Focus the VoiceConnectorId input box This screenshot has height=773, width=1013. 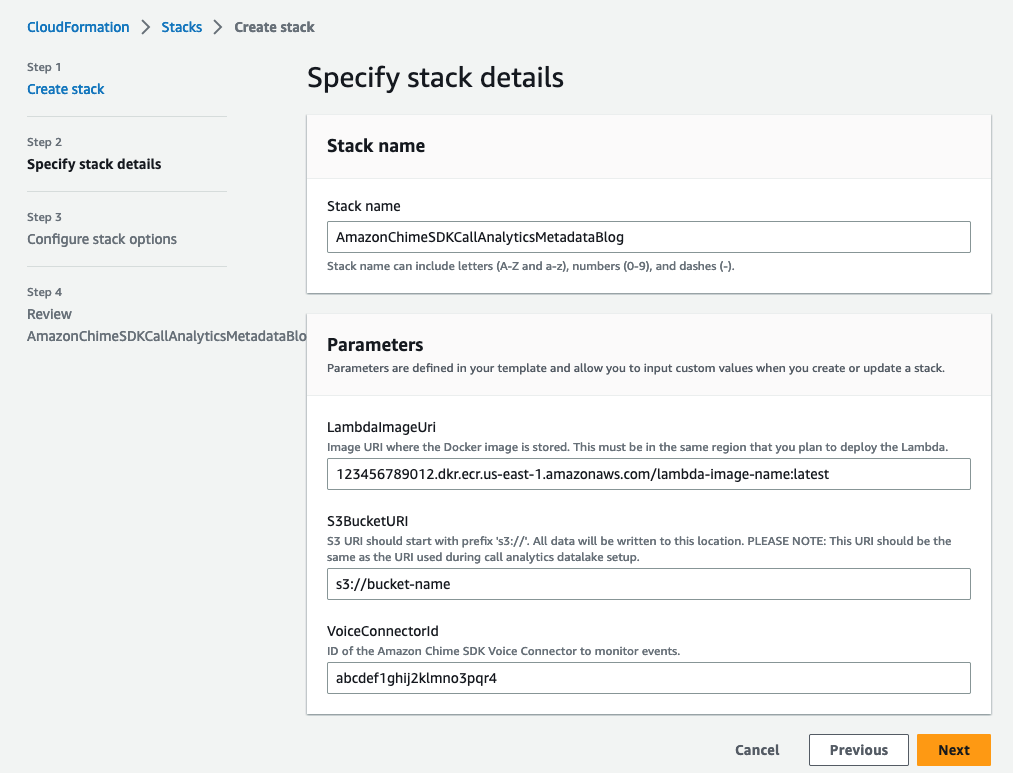click(x=648, y=678)
